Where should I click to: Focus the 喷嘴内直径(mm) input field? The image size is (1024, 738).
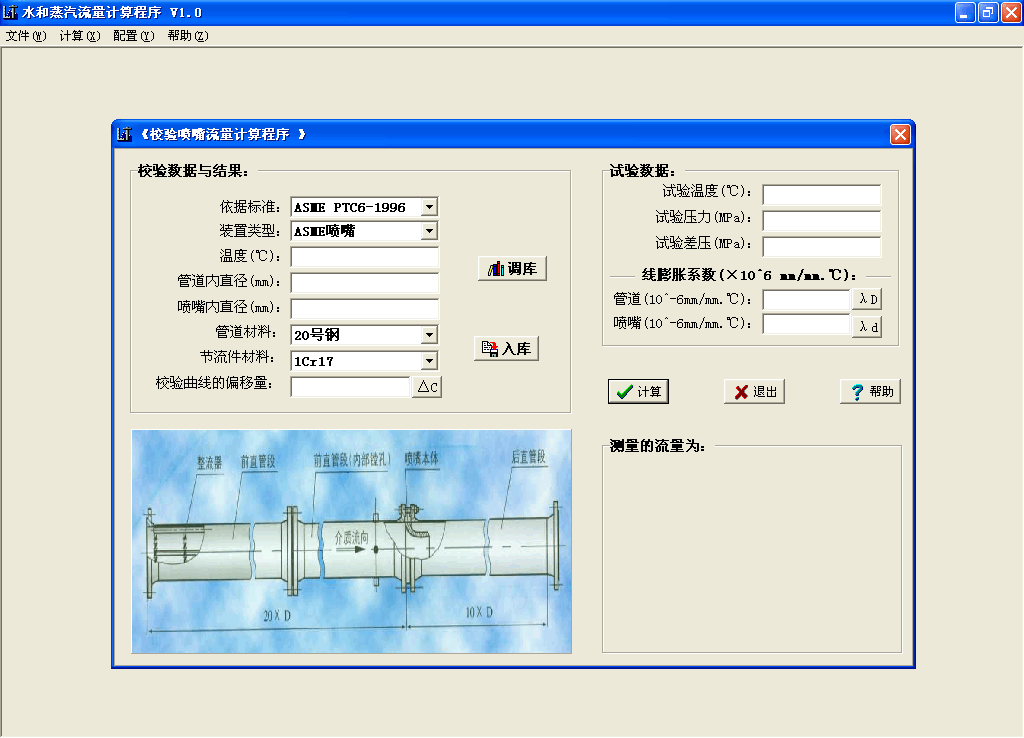click(x=364, y=308)
